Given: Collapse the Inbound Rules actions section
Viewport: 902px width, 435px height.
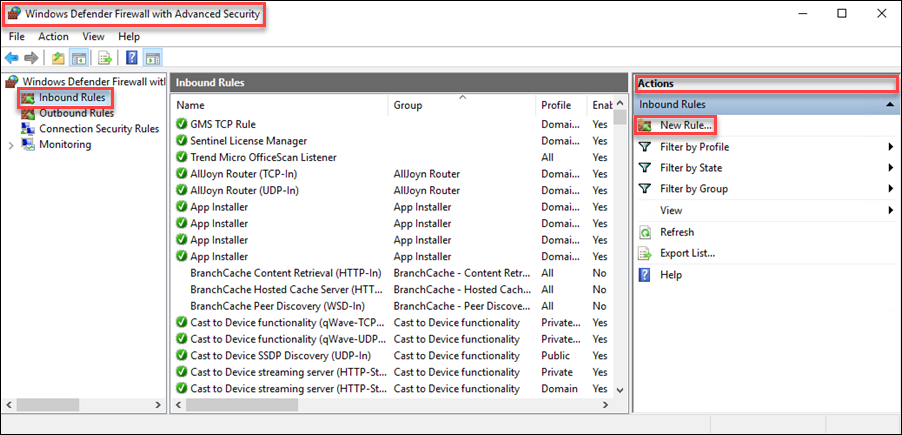Looking at the screenshot, I should [889, 104].
